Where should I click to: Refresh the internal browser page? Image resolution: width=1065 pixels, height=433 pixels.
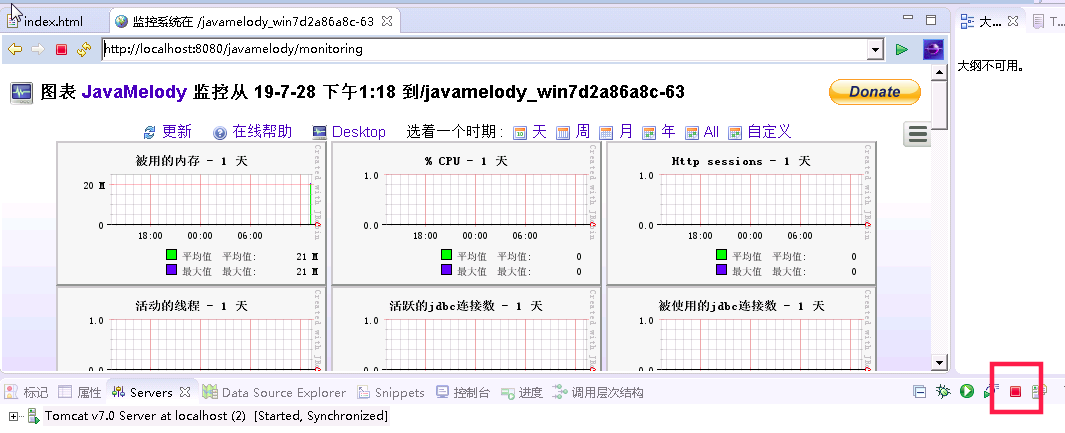(x=84, y=50)
